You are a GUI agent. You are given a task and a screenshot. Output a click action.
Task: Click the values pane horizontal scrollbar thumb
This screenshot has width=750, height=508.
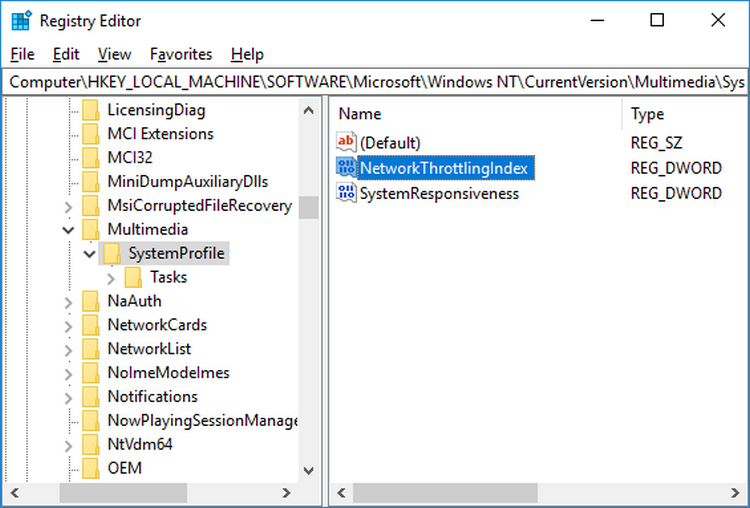445,493
